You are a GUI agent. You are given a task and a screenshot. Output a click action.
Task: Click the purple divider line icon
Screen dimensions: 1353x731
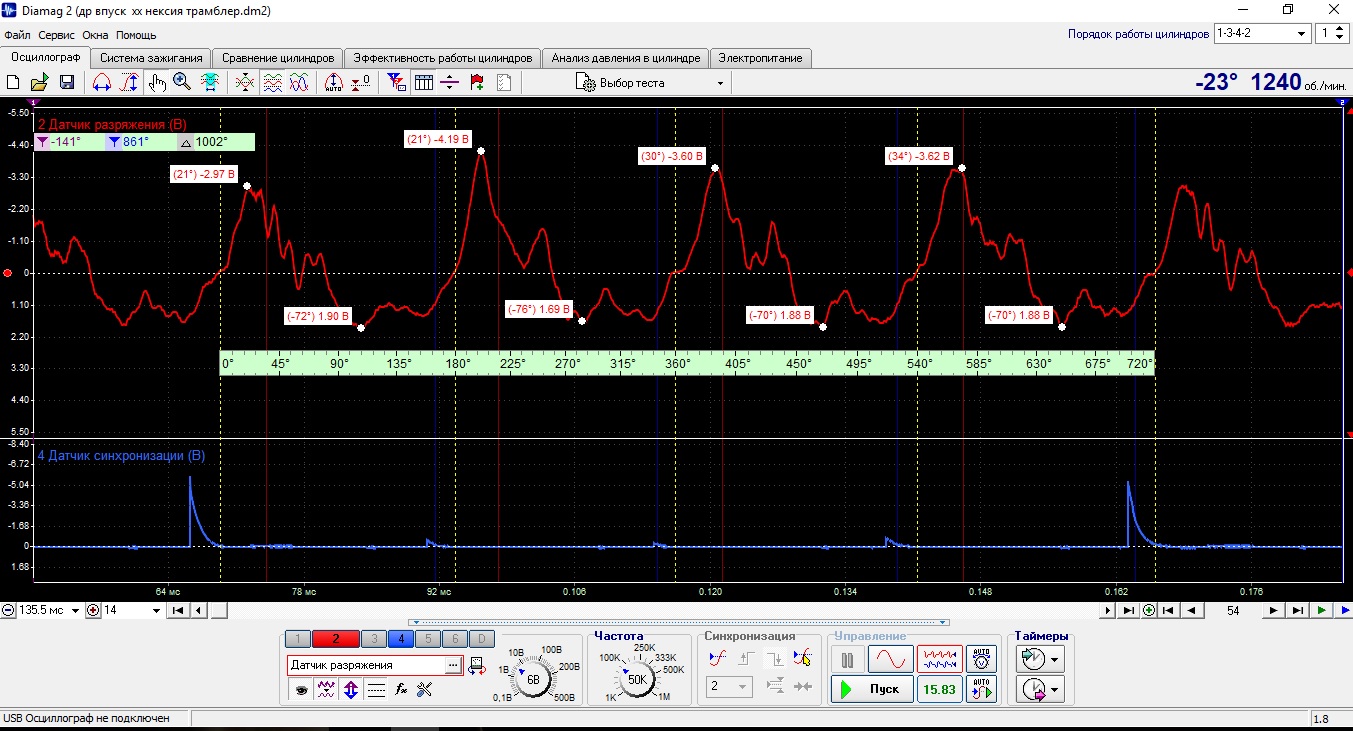coord(450,83)
